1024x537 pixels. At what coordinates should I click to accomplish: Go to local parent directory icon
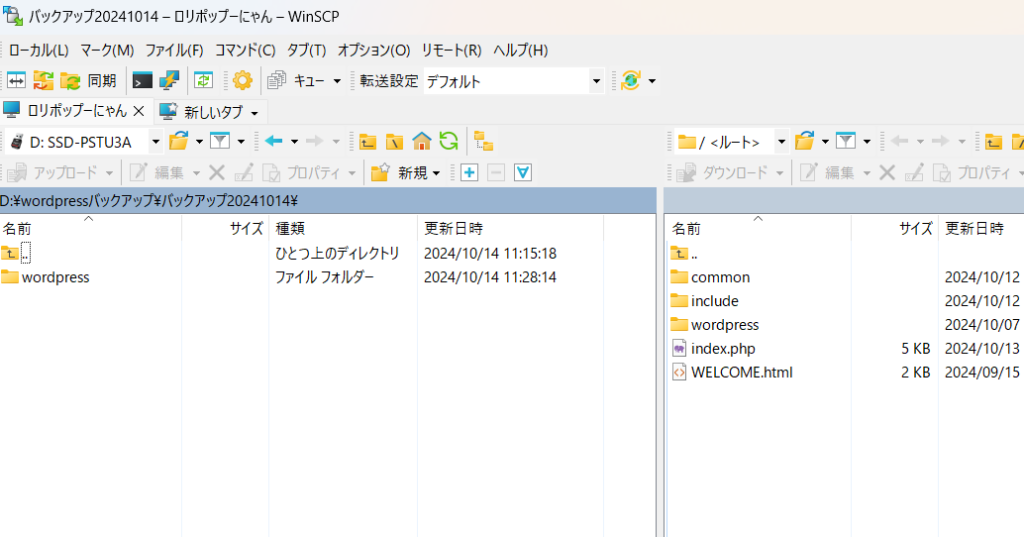pyautogui.click(x=368, y=141)
